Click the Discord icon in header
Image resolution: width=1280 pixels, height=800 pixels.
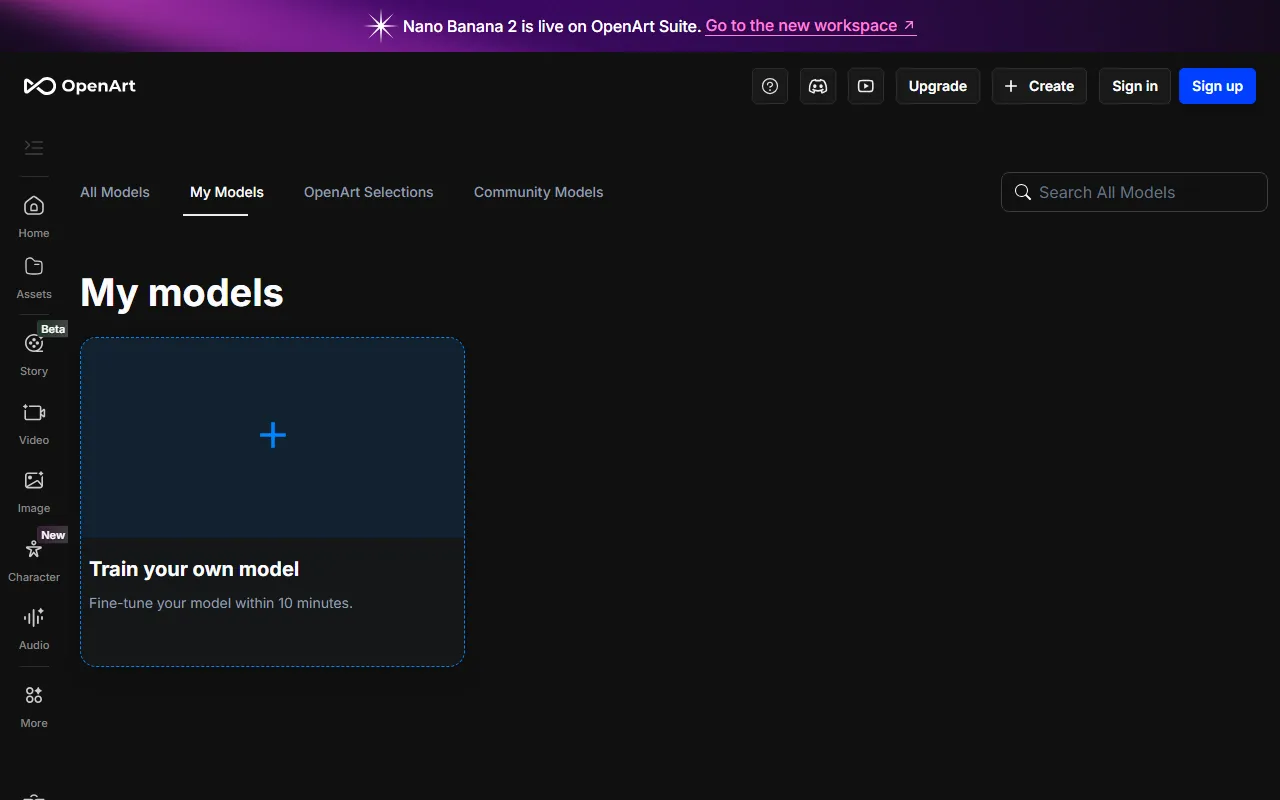818,86
